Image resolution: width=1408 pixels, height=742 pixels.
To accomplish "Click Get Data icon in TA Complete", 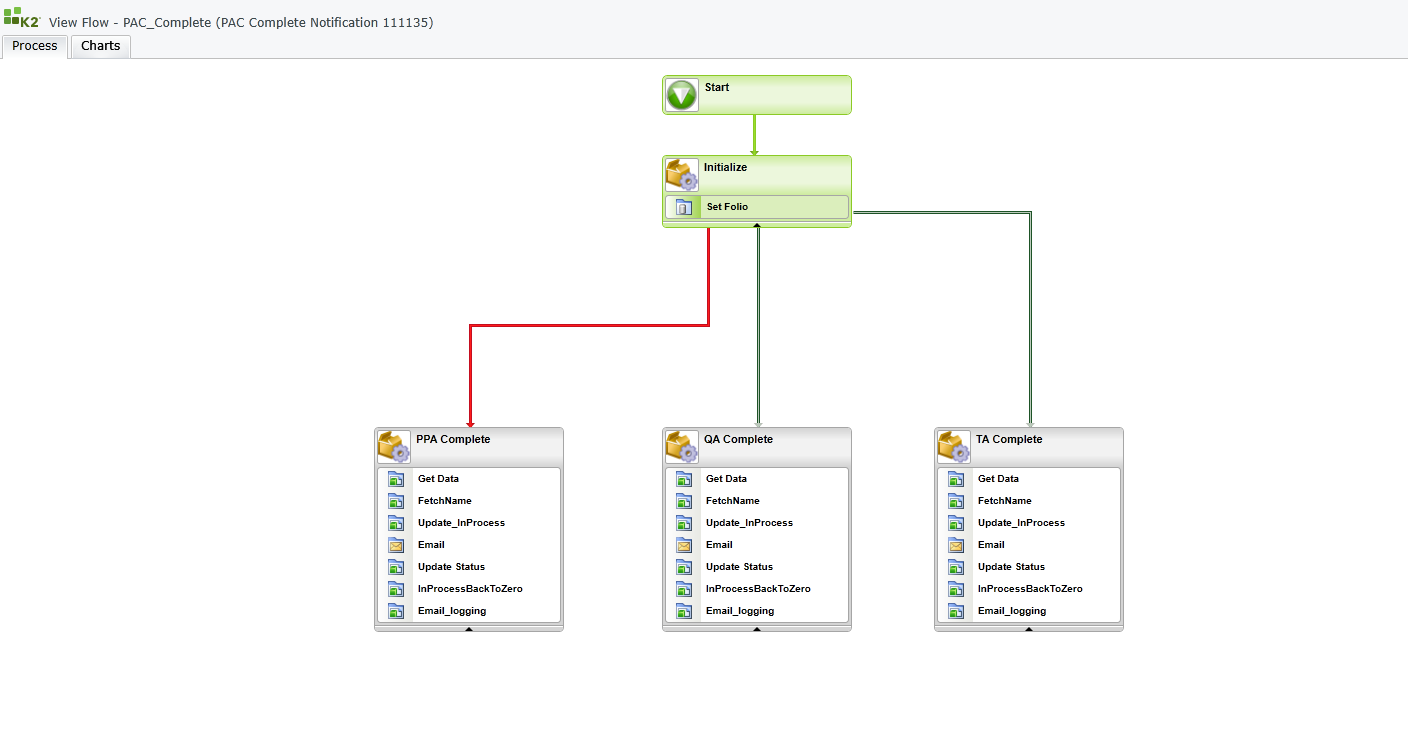I will (x=956, y=479).
